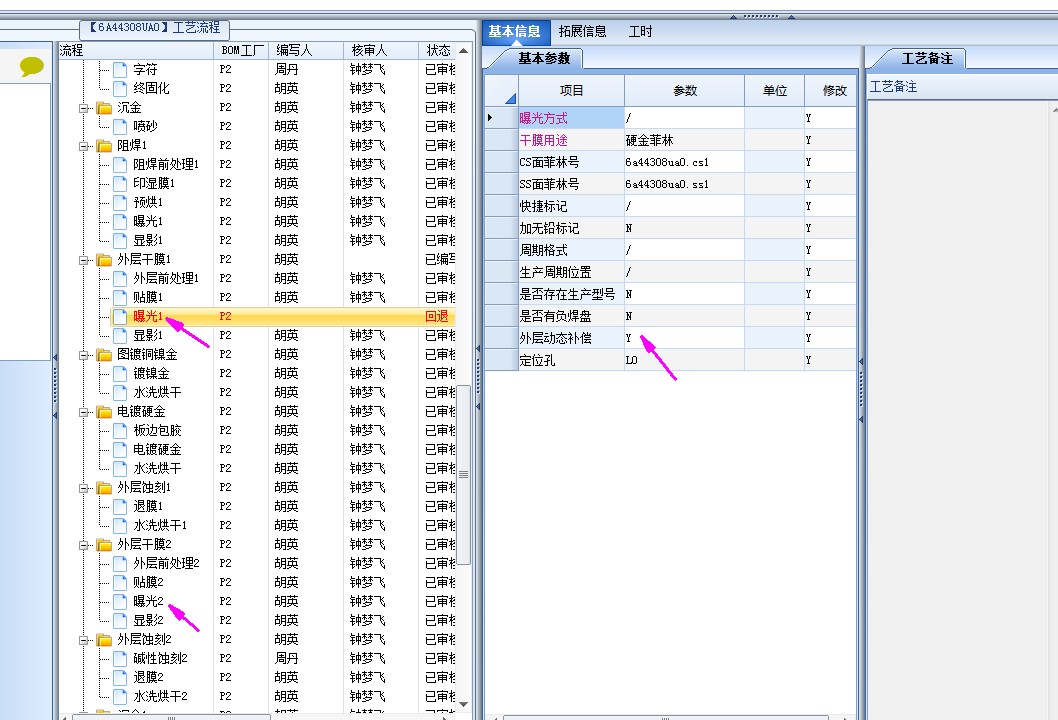
Task: Click the document icon beside 印湿膜1
Action: [120, 183]
